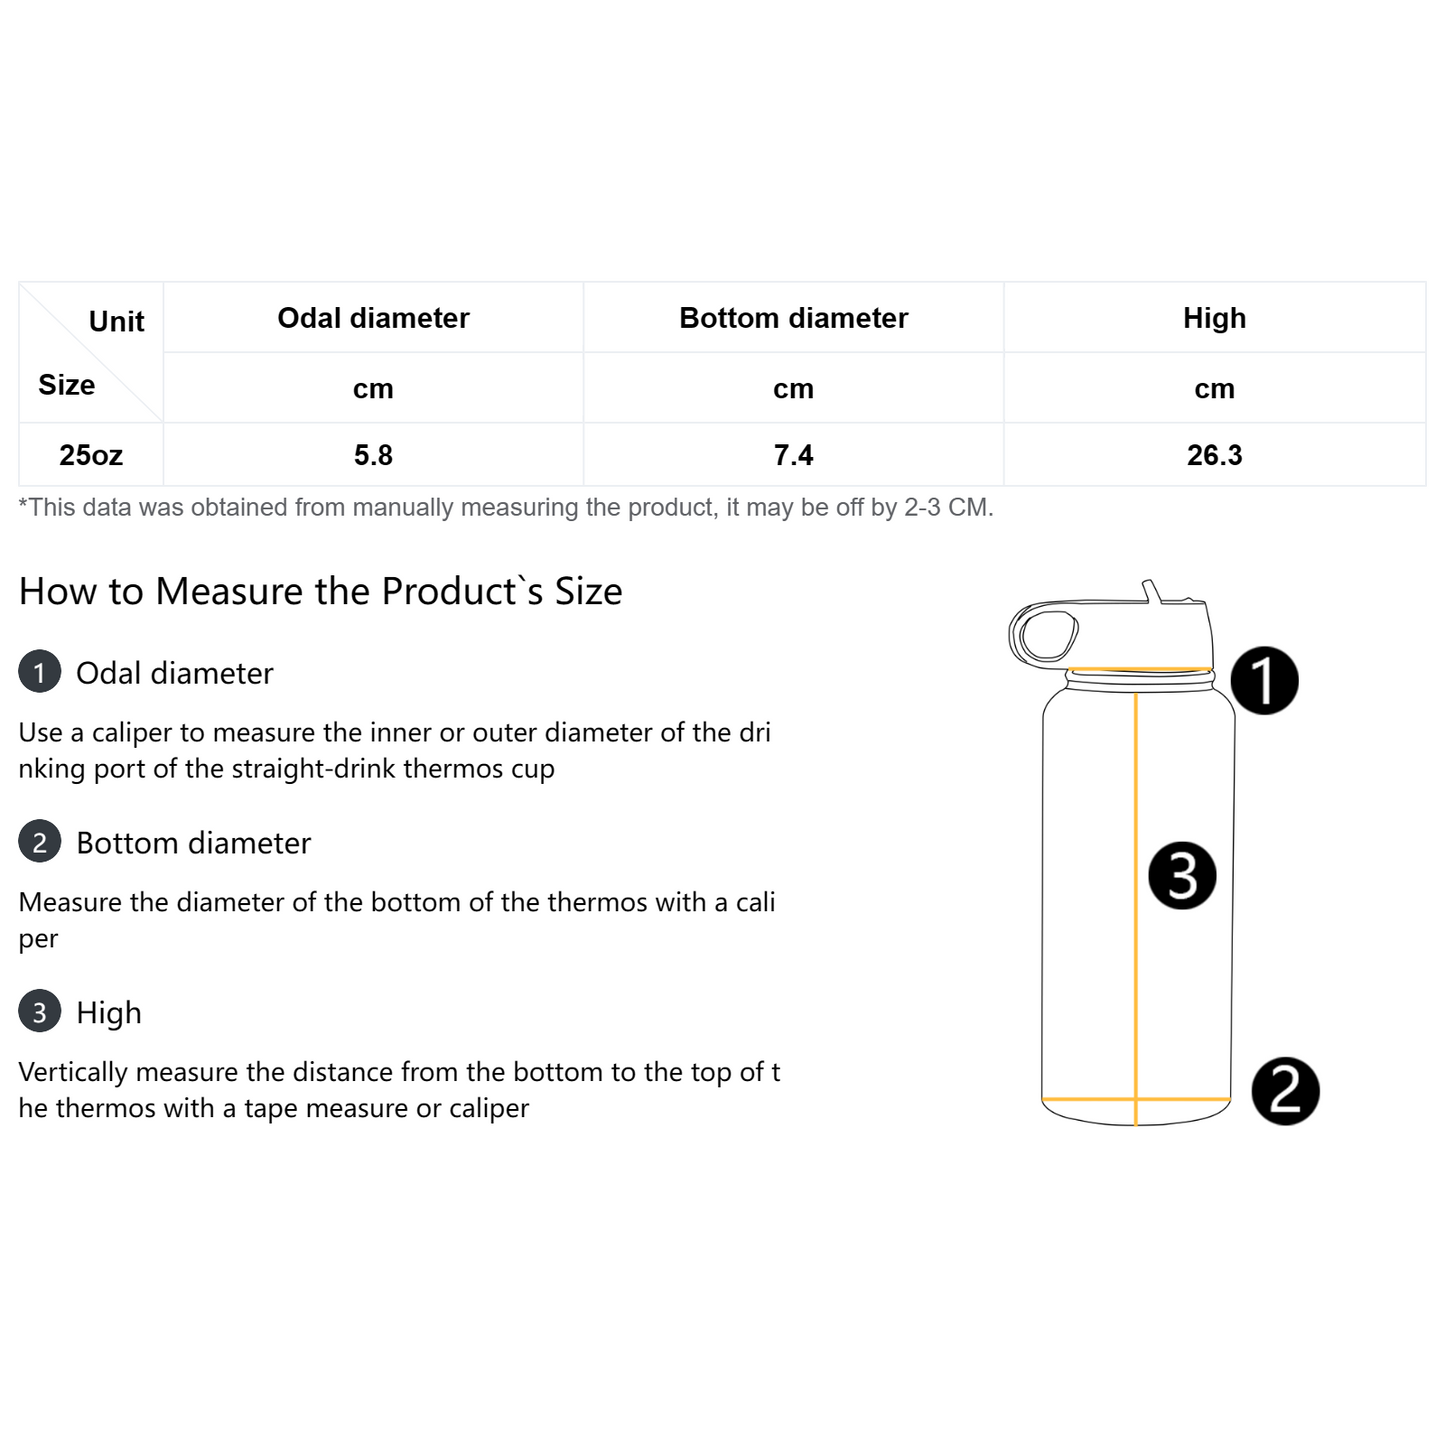Click the number 1 badge beside Odal diameter heading
Image resolution: width=1445 pixels, height=1445 pixels.
tap(40, 672)
